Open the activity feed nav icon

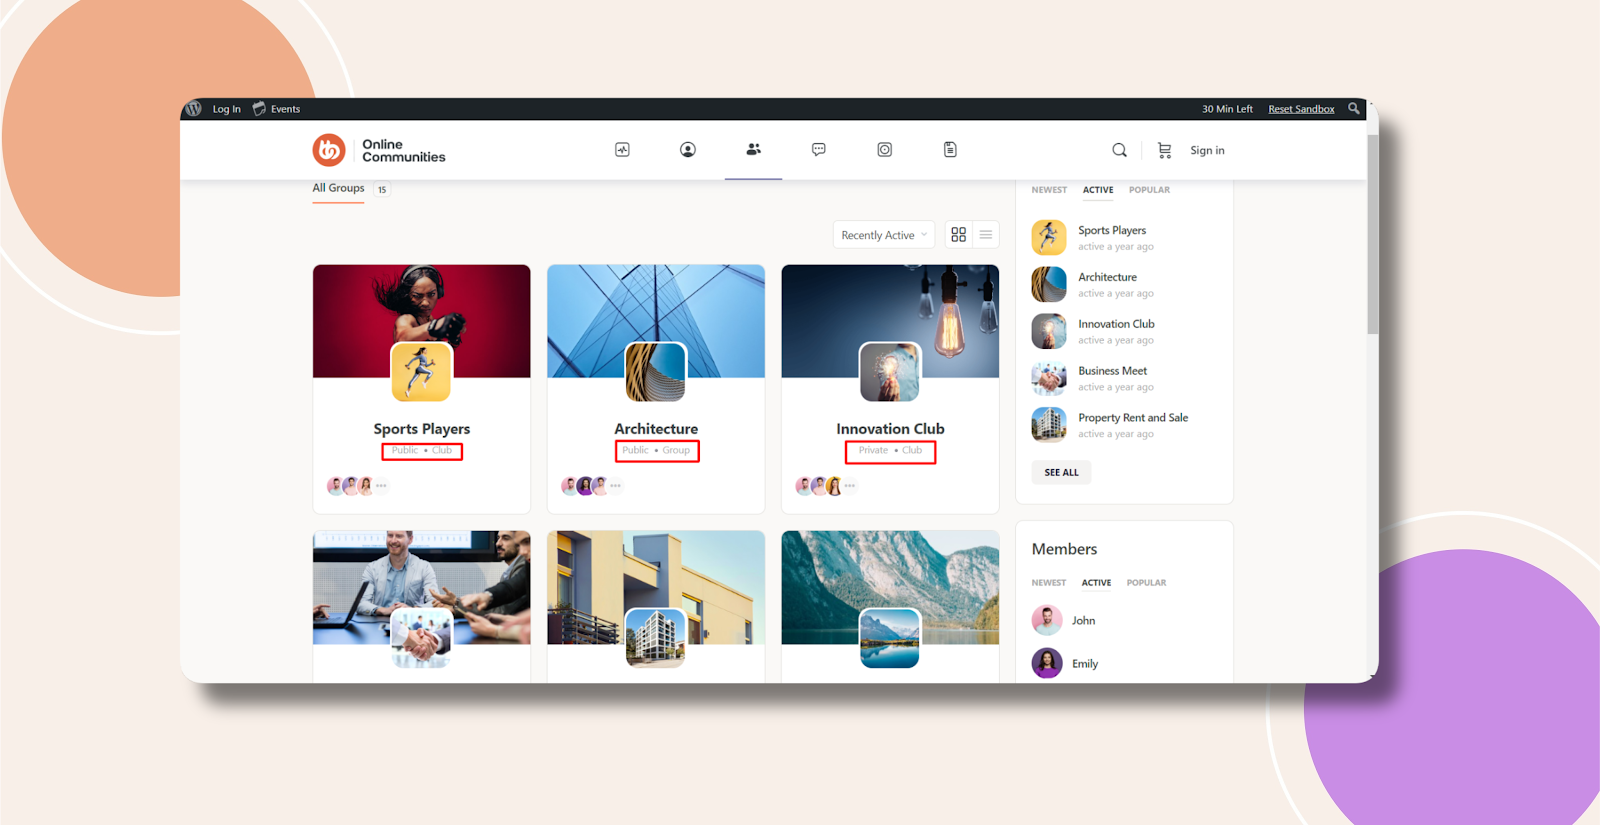pos(622,150)
